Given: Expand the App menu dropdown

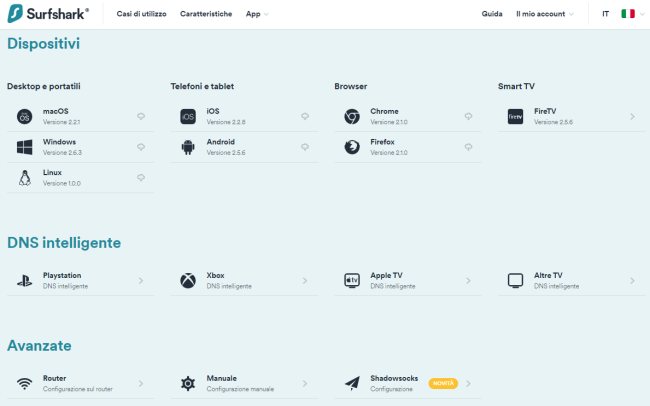Looking at the screenshot, I should pos(257,14).
